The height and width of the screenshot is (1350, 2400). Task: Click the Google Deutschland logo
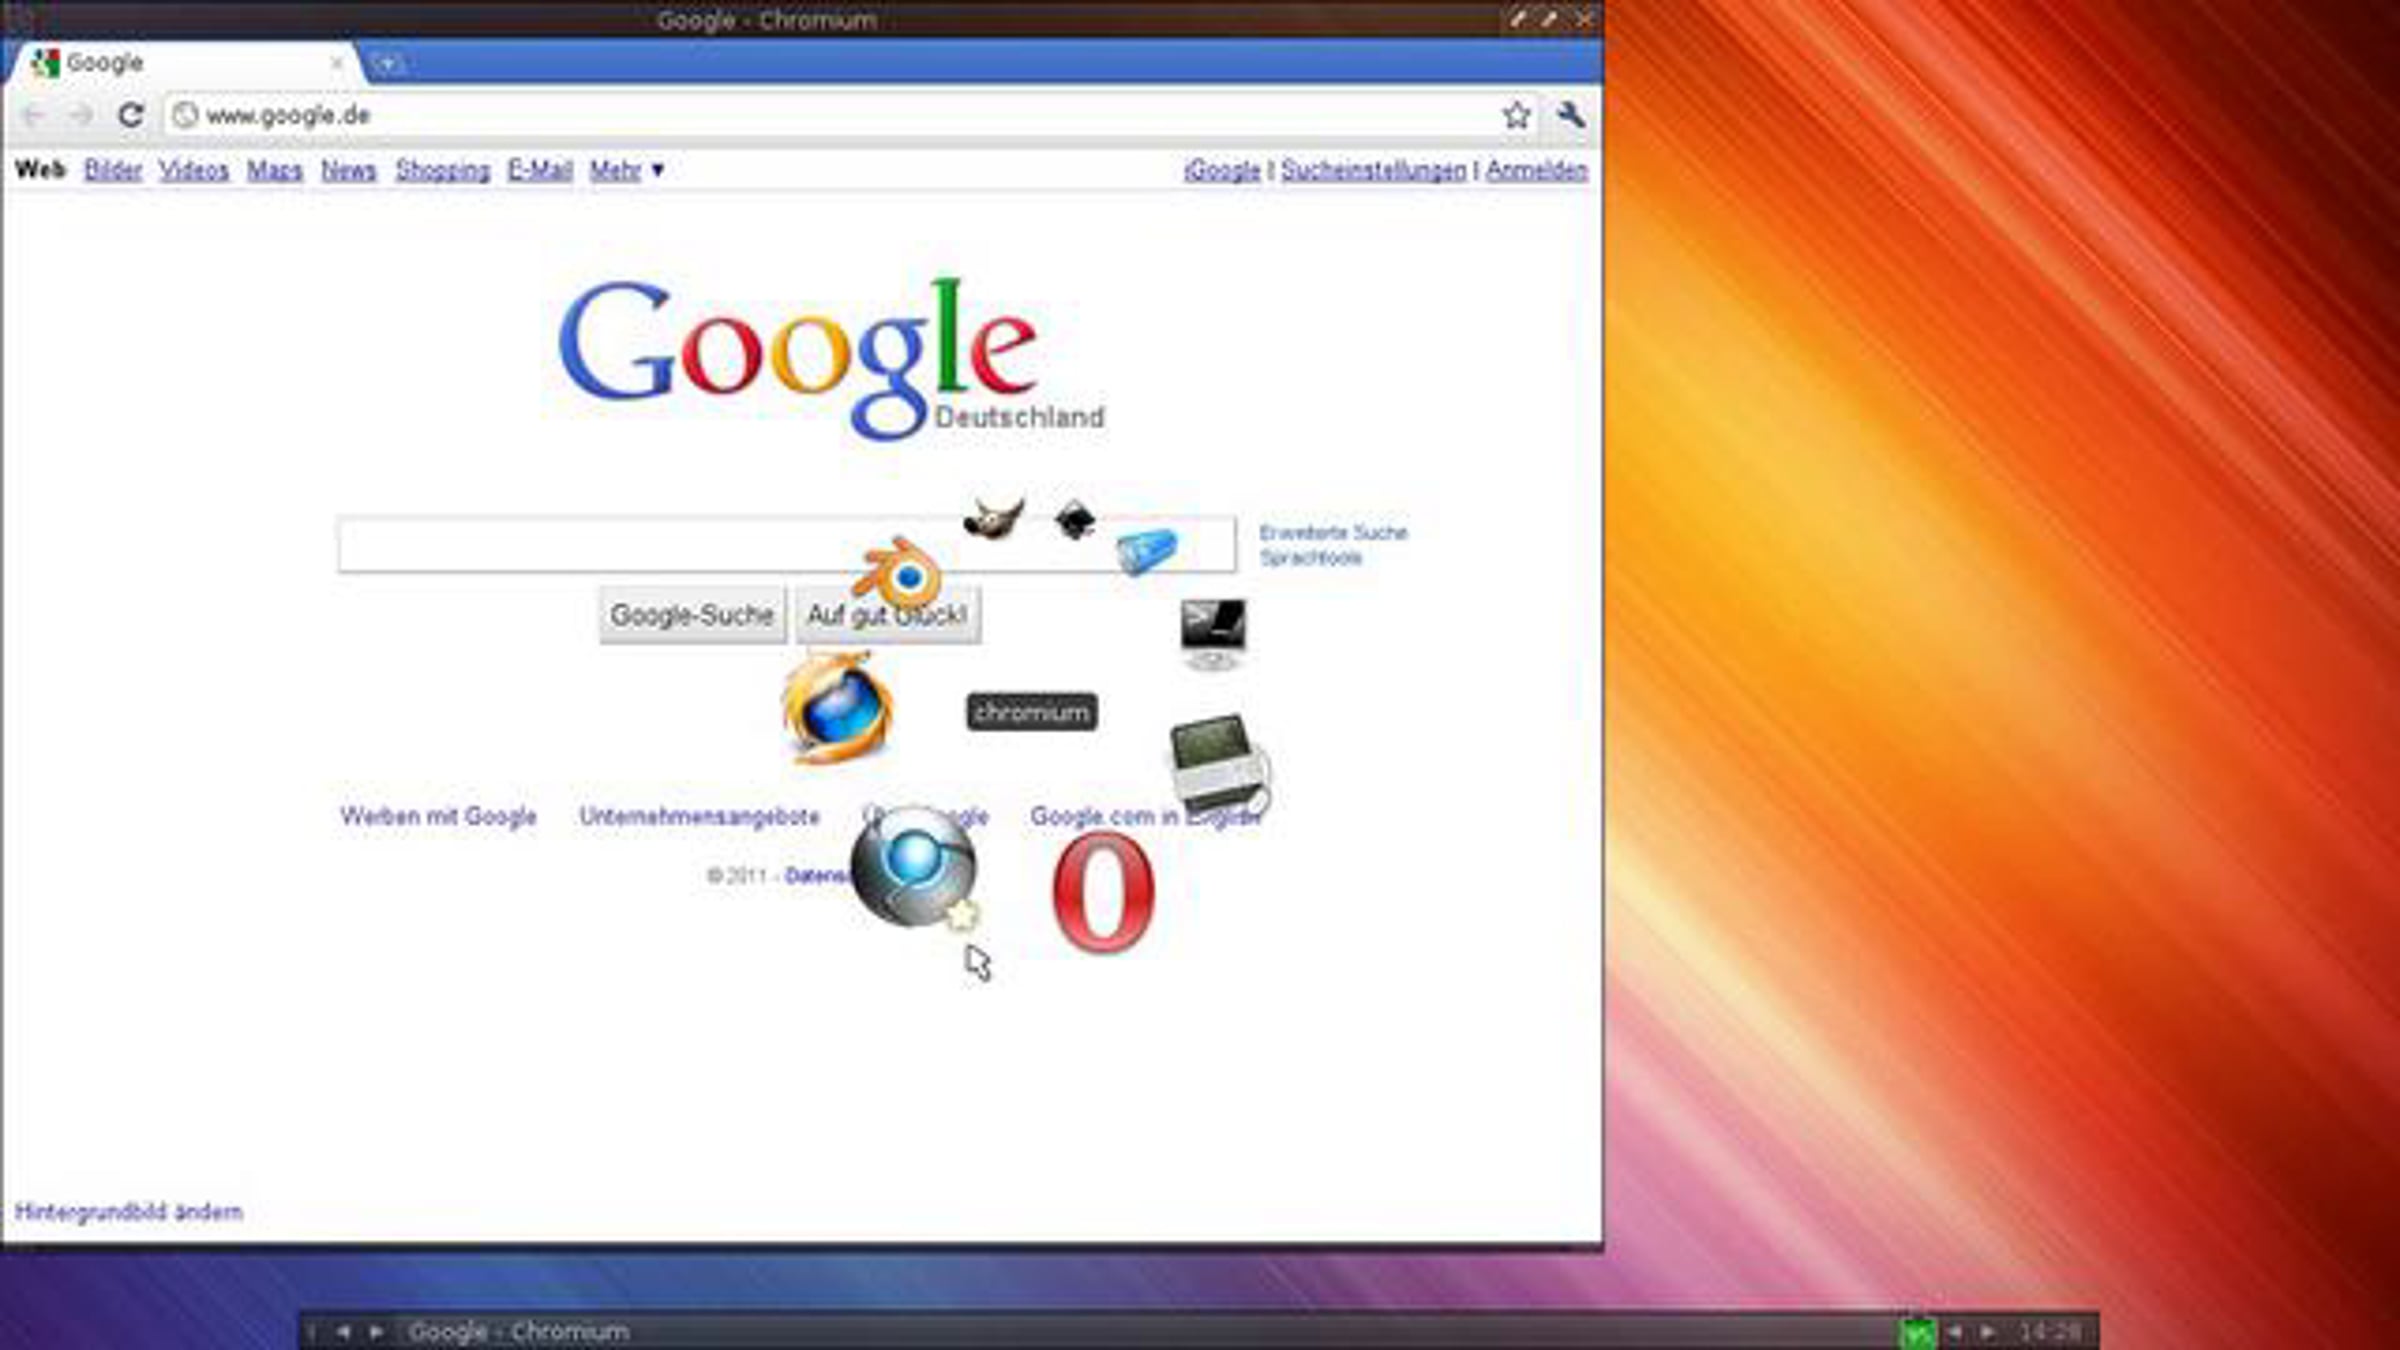[831, 358]
